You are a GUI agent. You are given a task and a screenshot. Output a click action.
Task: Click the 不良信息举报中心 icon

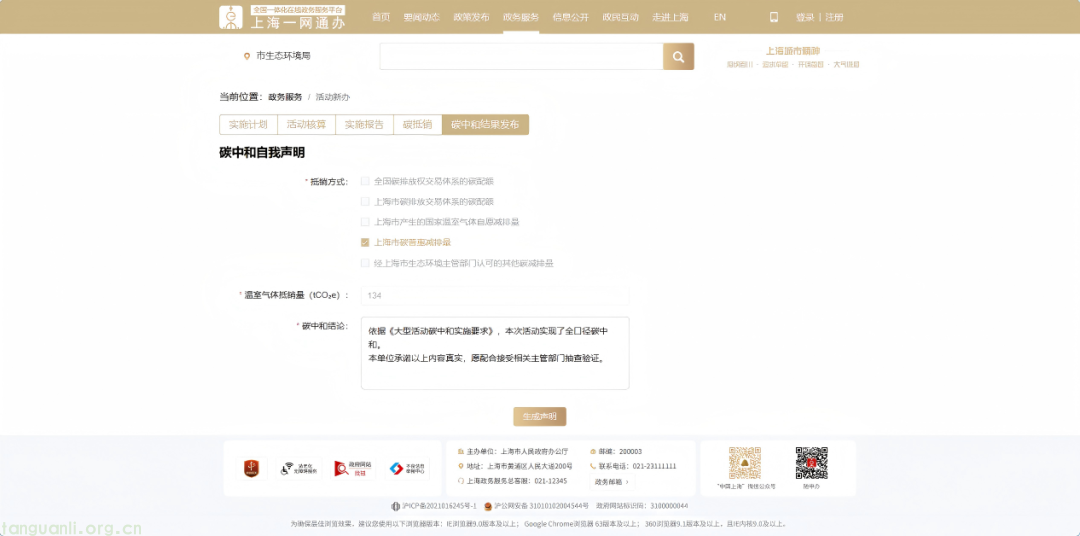point(406,468)
